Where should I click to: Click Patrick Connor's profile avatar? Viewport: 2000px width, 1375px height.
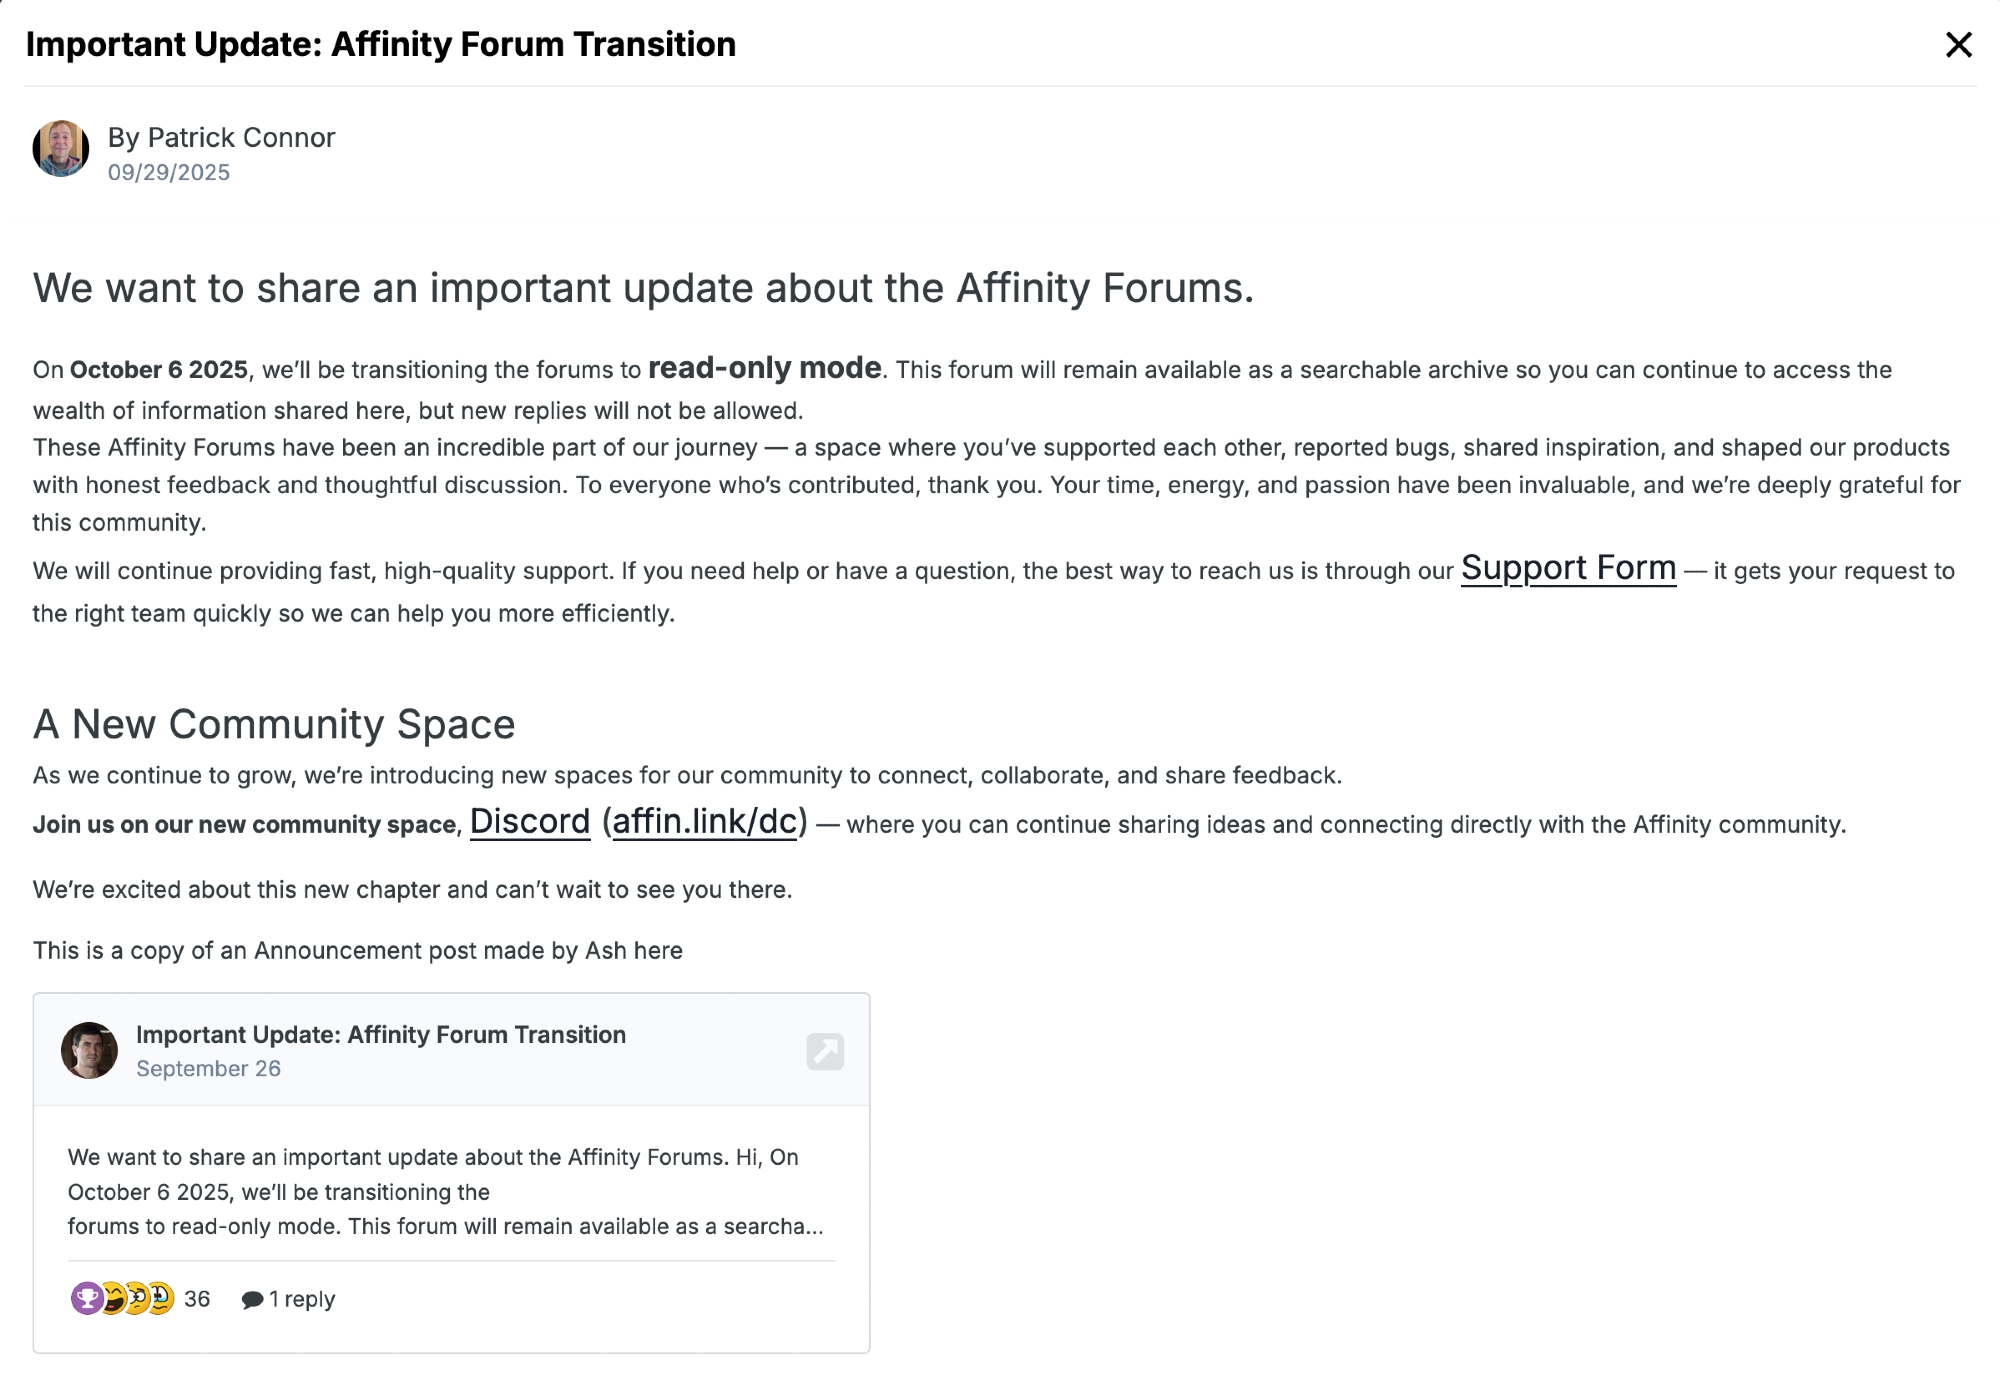tap(61, 149)
